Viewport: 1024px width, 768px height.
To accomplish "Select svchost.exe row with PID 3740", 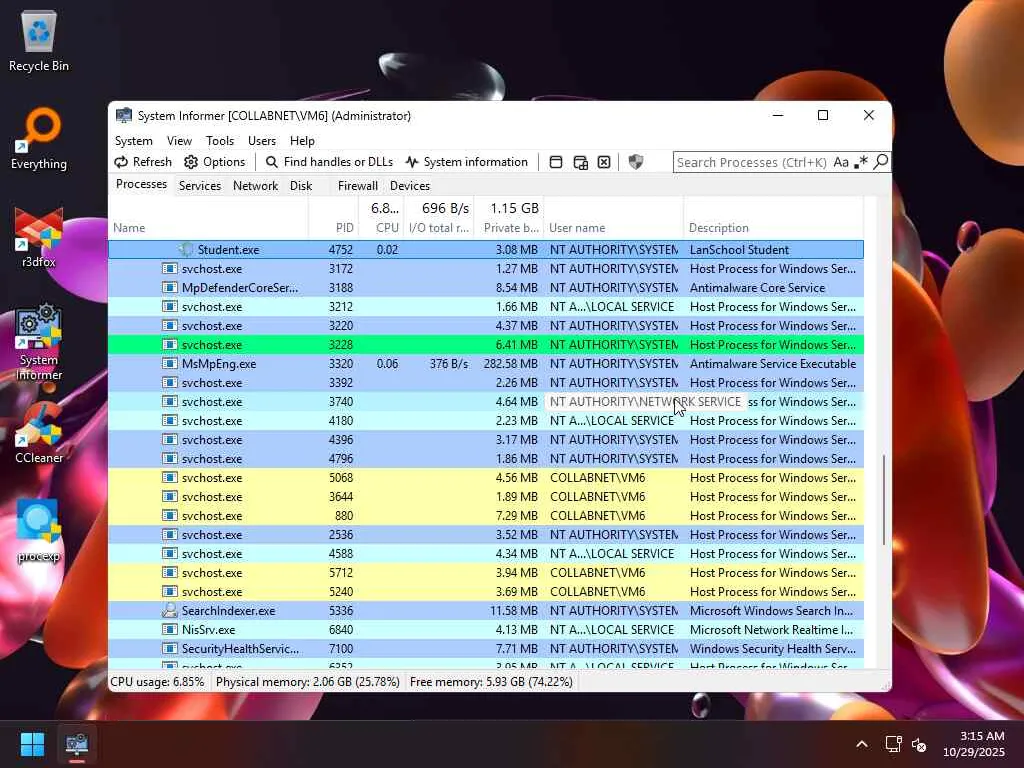I will (x=486, y=402).
